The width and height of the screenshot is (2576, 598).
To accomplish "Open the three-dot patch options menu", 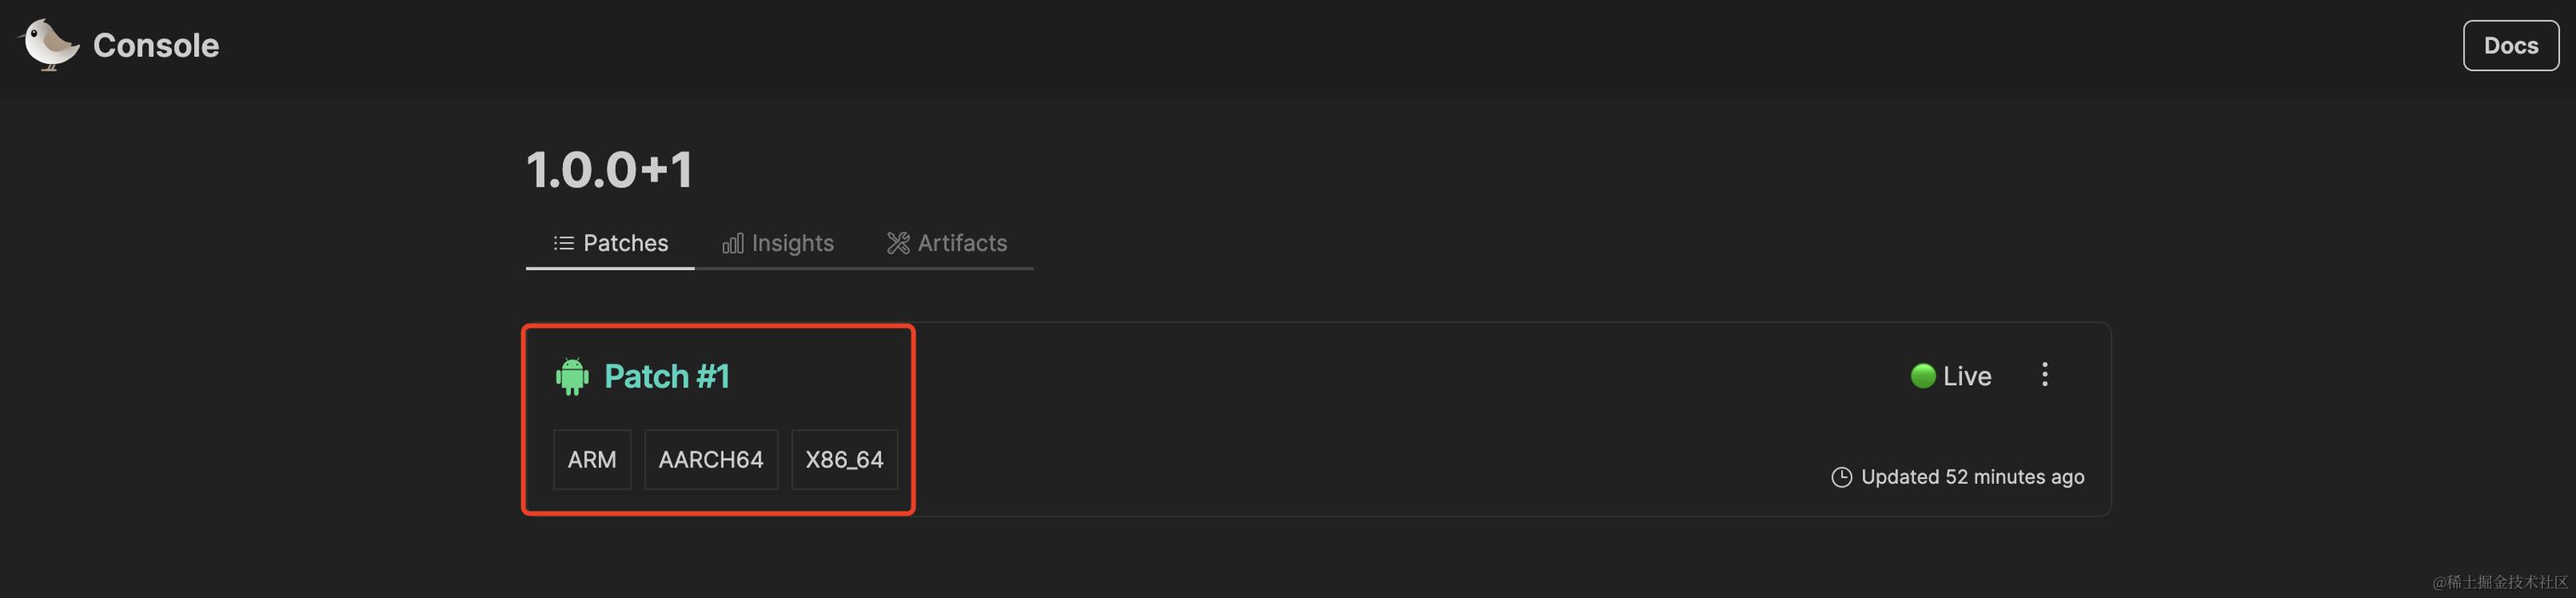I will (2044, 375).
